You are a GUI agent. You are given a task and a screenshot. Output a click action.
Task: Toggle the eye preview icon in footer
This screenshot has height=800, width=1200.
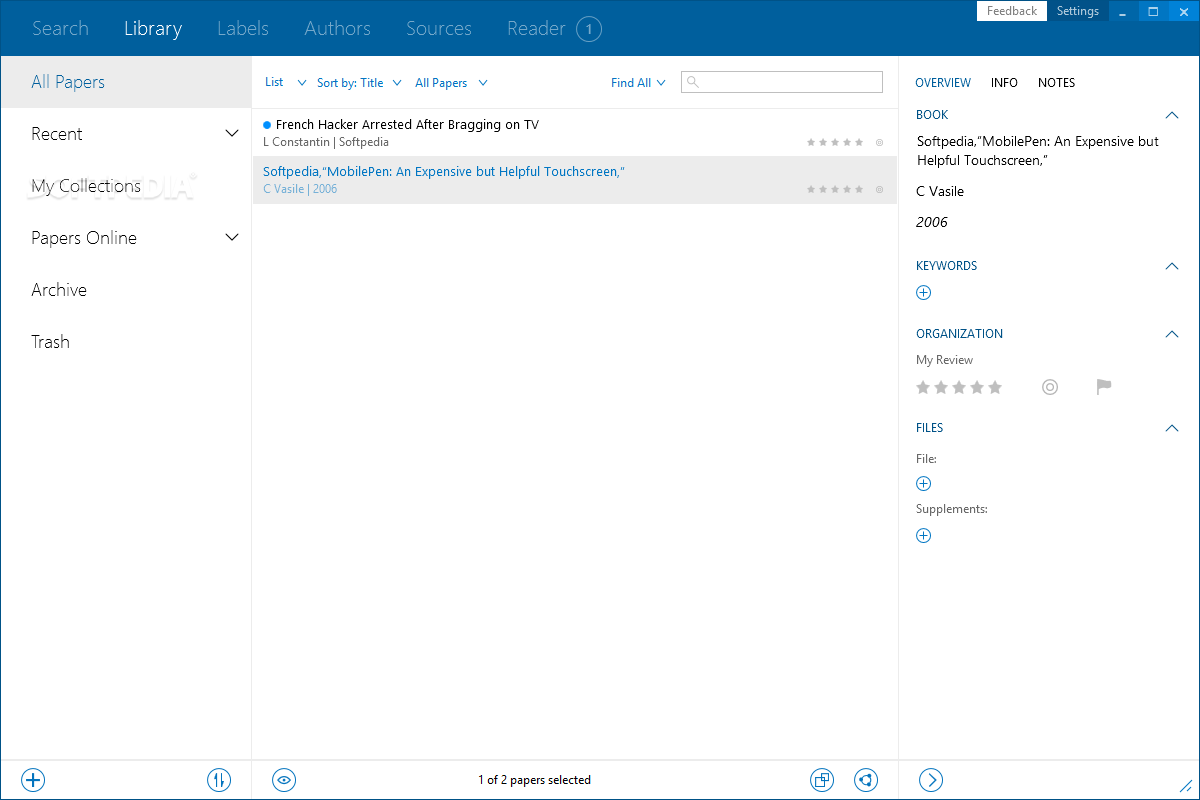click(284, 780)
